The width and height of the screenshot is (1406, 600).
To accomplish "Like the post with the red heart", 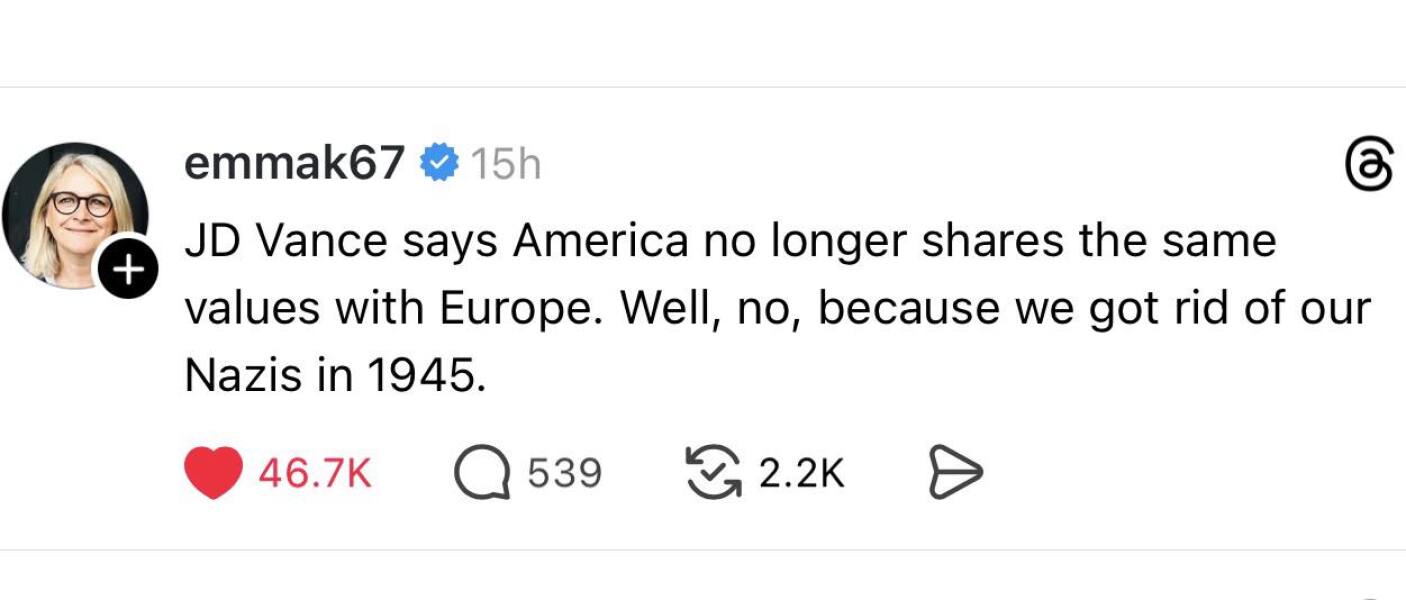I will coord(214,473).
